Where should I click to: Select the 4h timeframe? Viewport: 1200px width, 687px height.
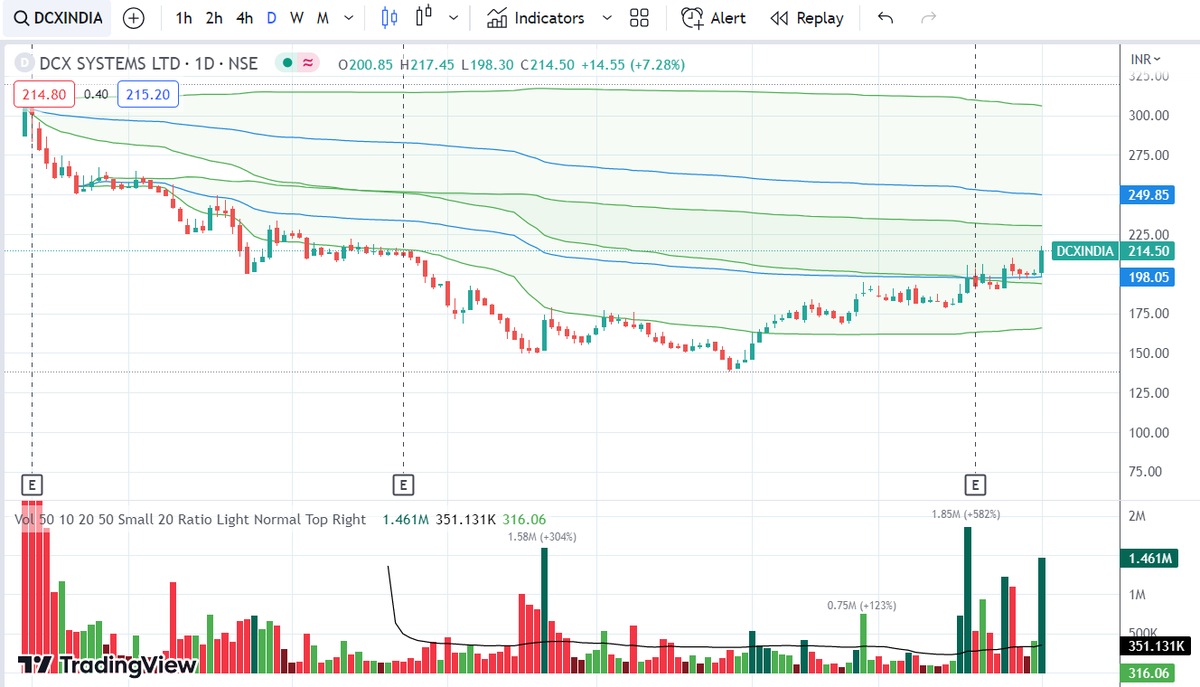click(x=244, y=18)
